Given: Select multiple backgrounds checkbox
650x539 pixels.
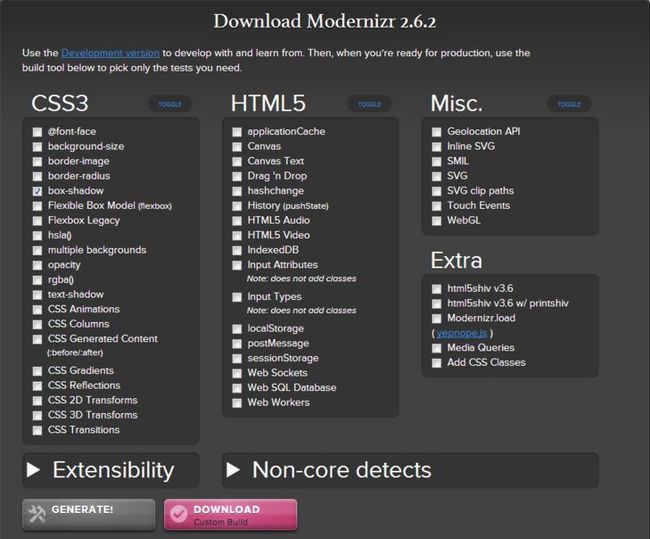Looking at the screenshot, I should [x=37, y=250].
